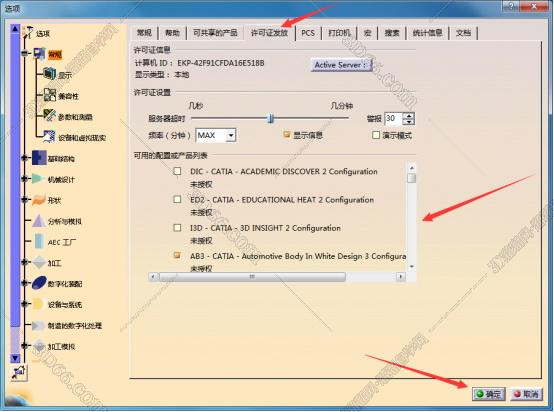
Task: Open the 宏 tab
Action: pyautogui.click(x=367, y=33)
